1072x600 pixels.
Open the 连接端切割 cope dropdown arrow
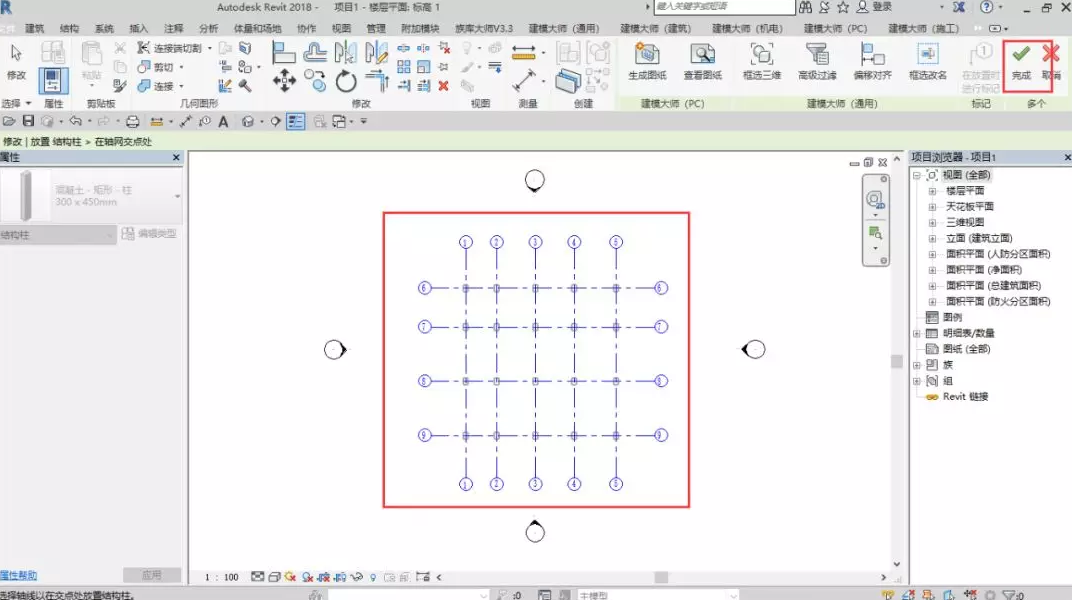(x=209, y=49)
